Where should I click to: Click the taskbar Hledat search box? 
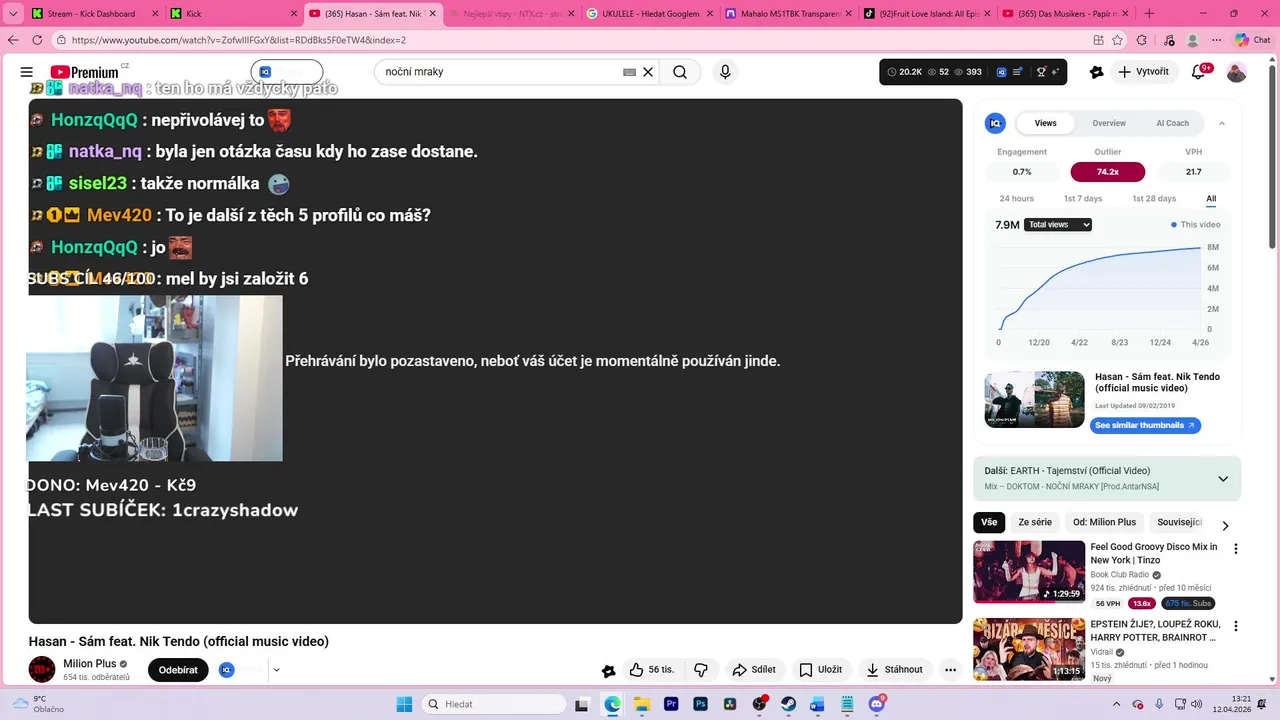point(494,704)
